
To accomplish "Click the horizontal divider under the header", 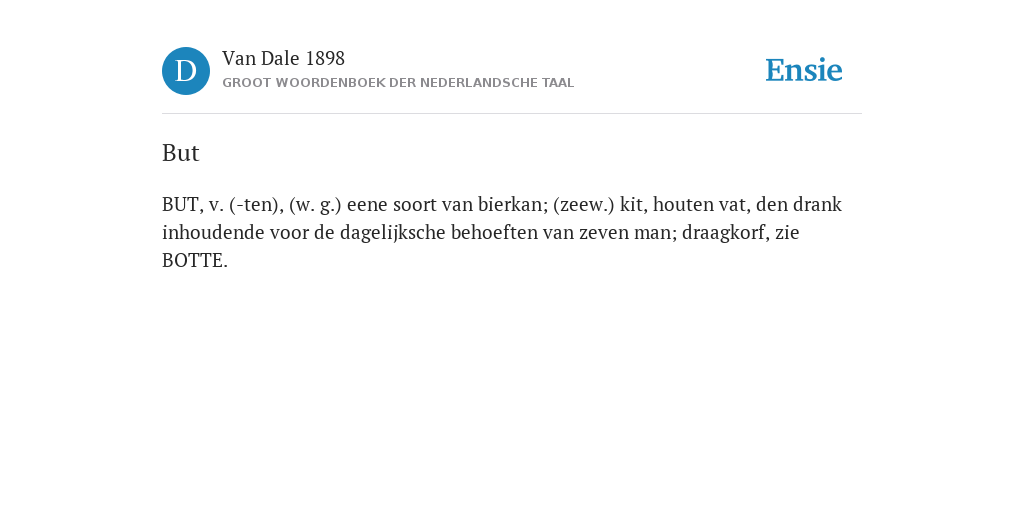I will pyautogui.click(x=512, y=114).
